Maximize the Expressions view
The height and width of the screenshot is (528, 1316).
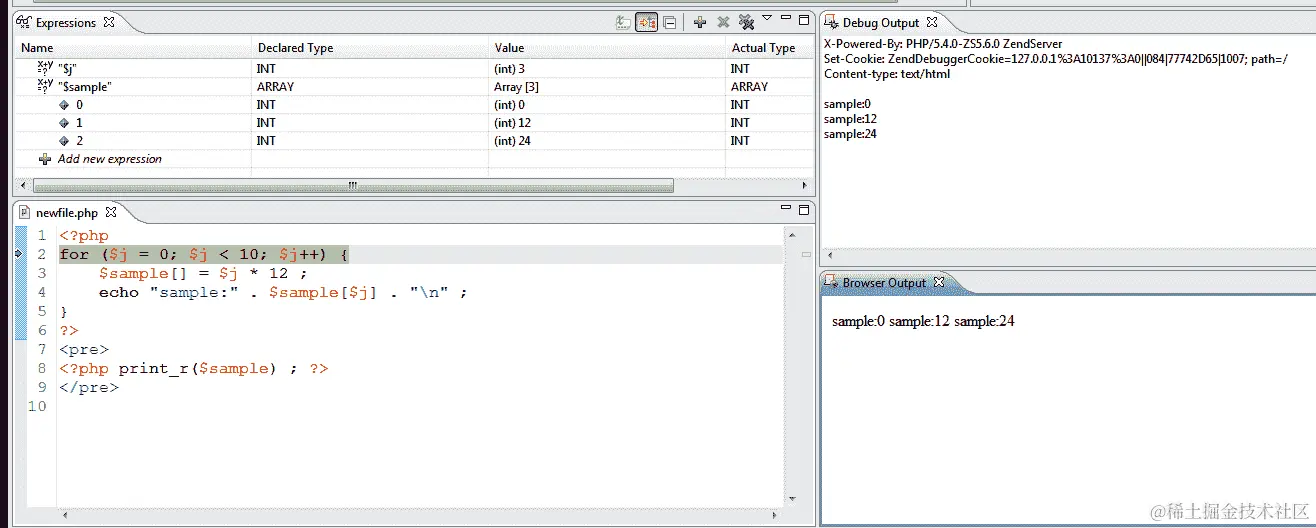point(804,19)
